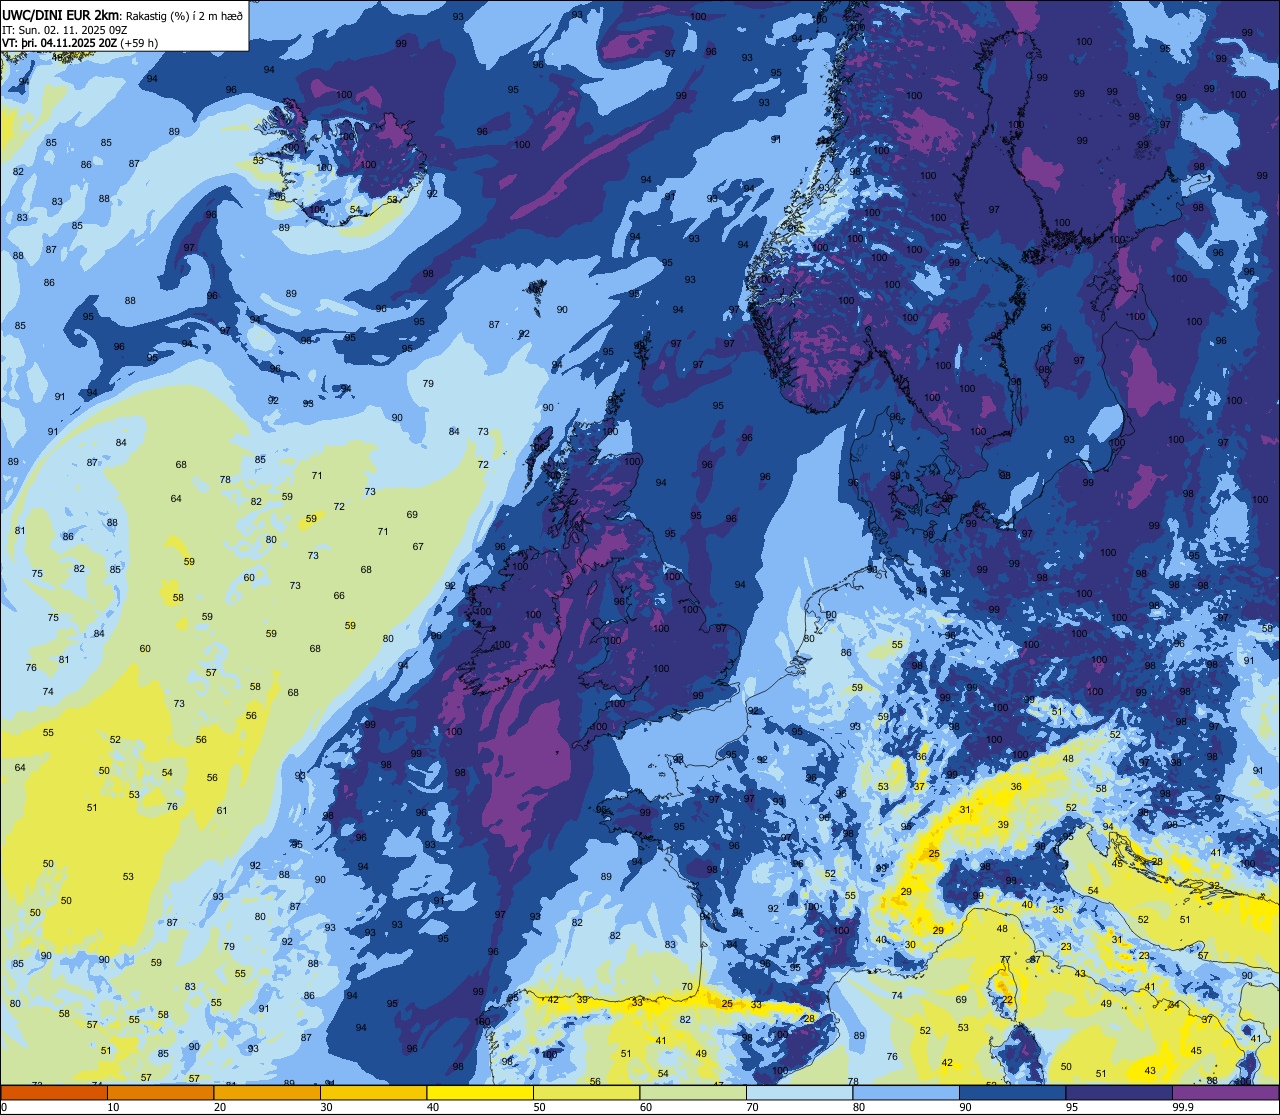The width and height of the screenshot is (1280, 1115).
Task: Click the 'VT: þri. 04.11.2025 20Z (+59 h)' line
Action: [80, 43]
